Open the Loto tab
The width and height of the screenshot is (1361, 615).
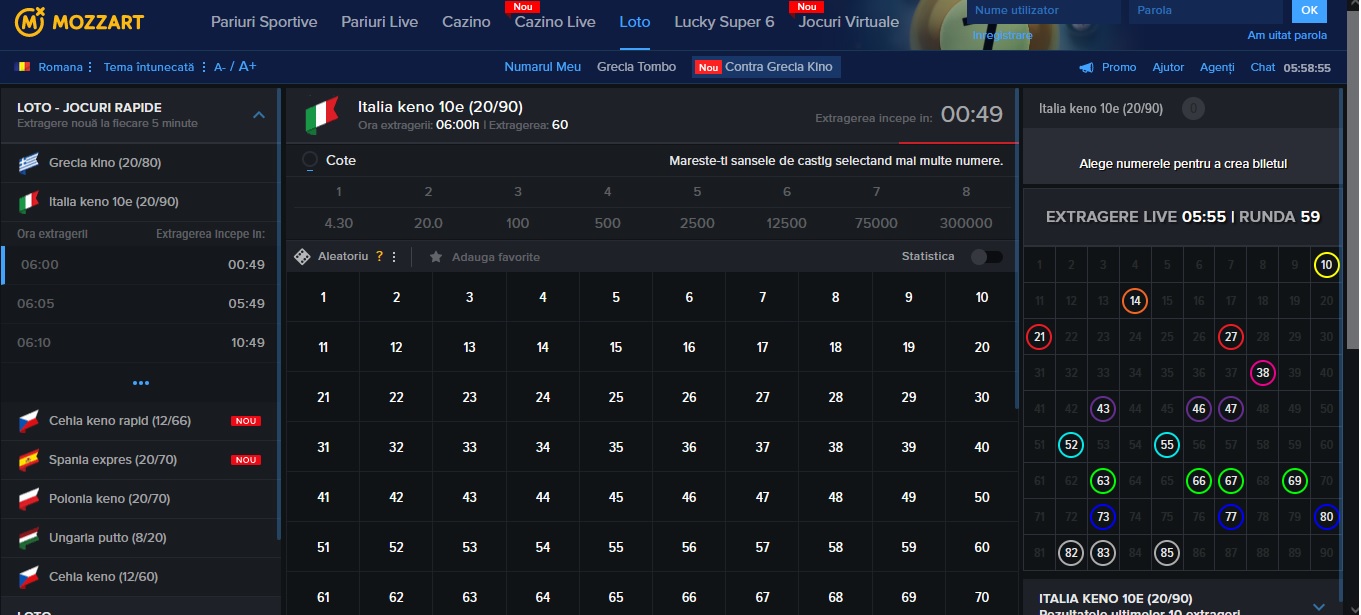click(x=634, y=22)
